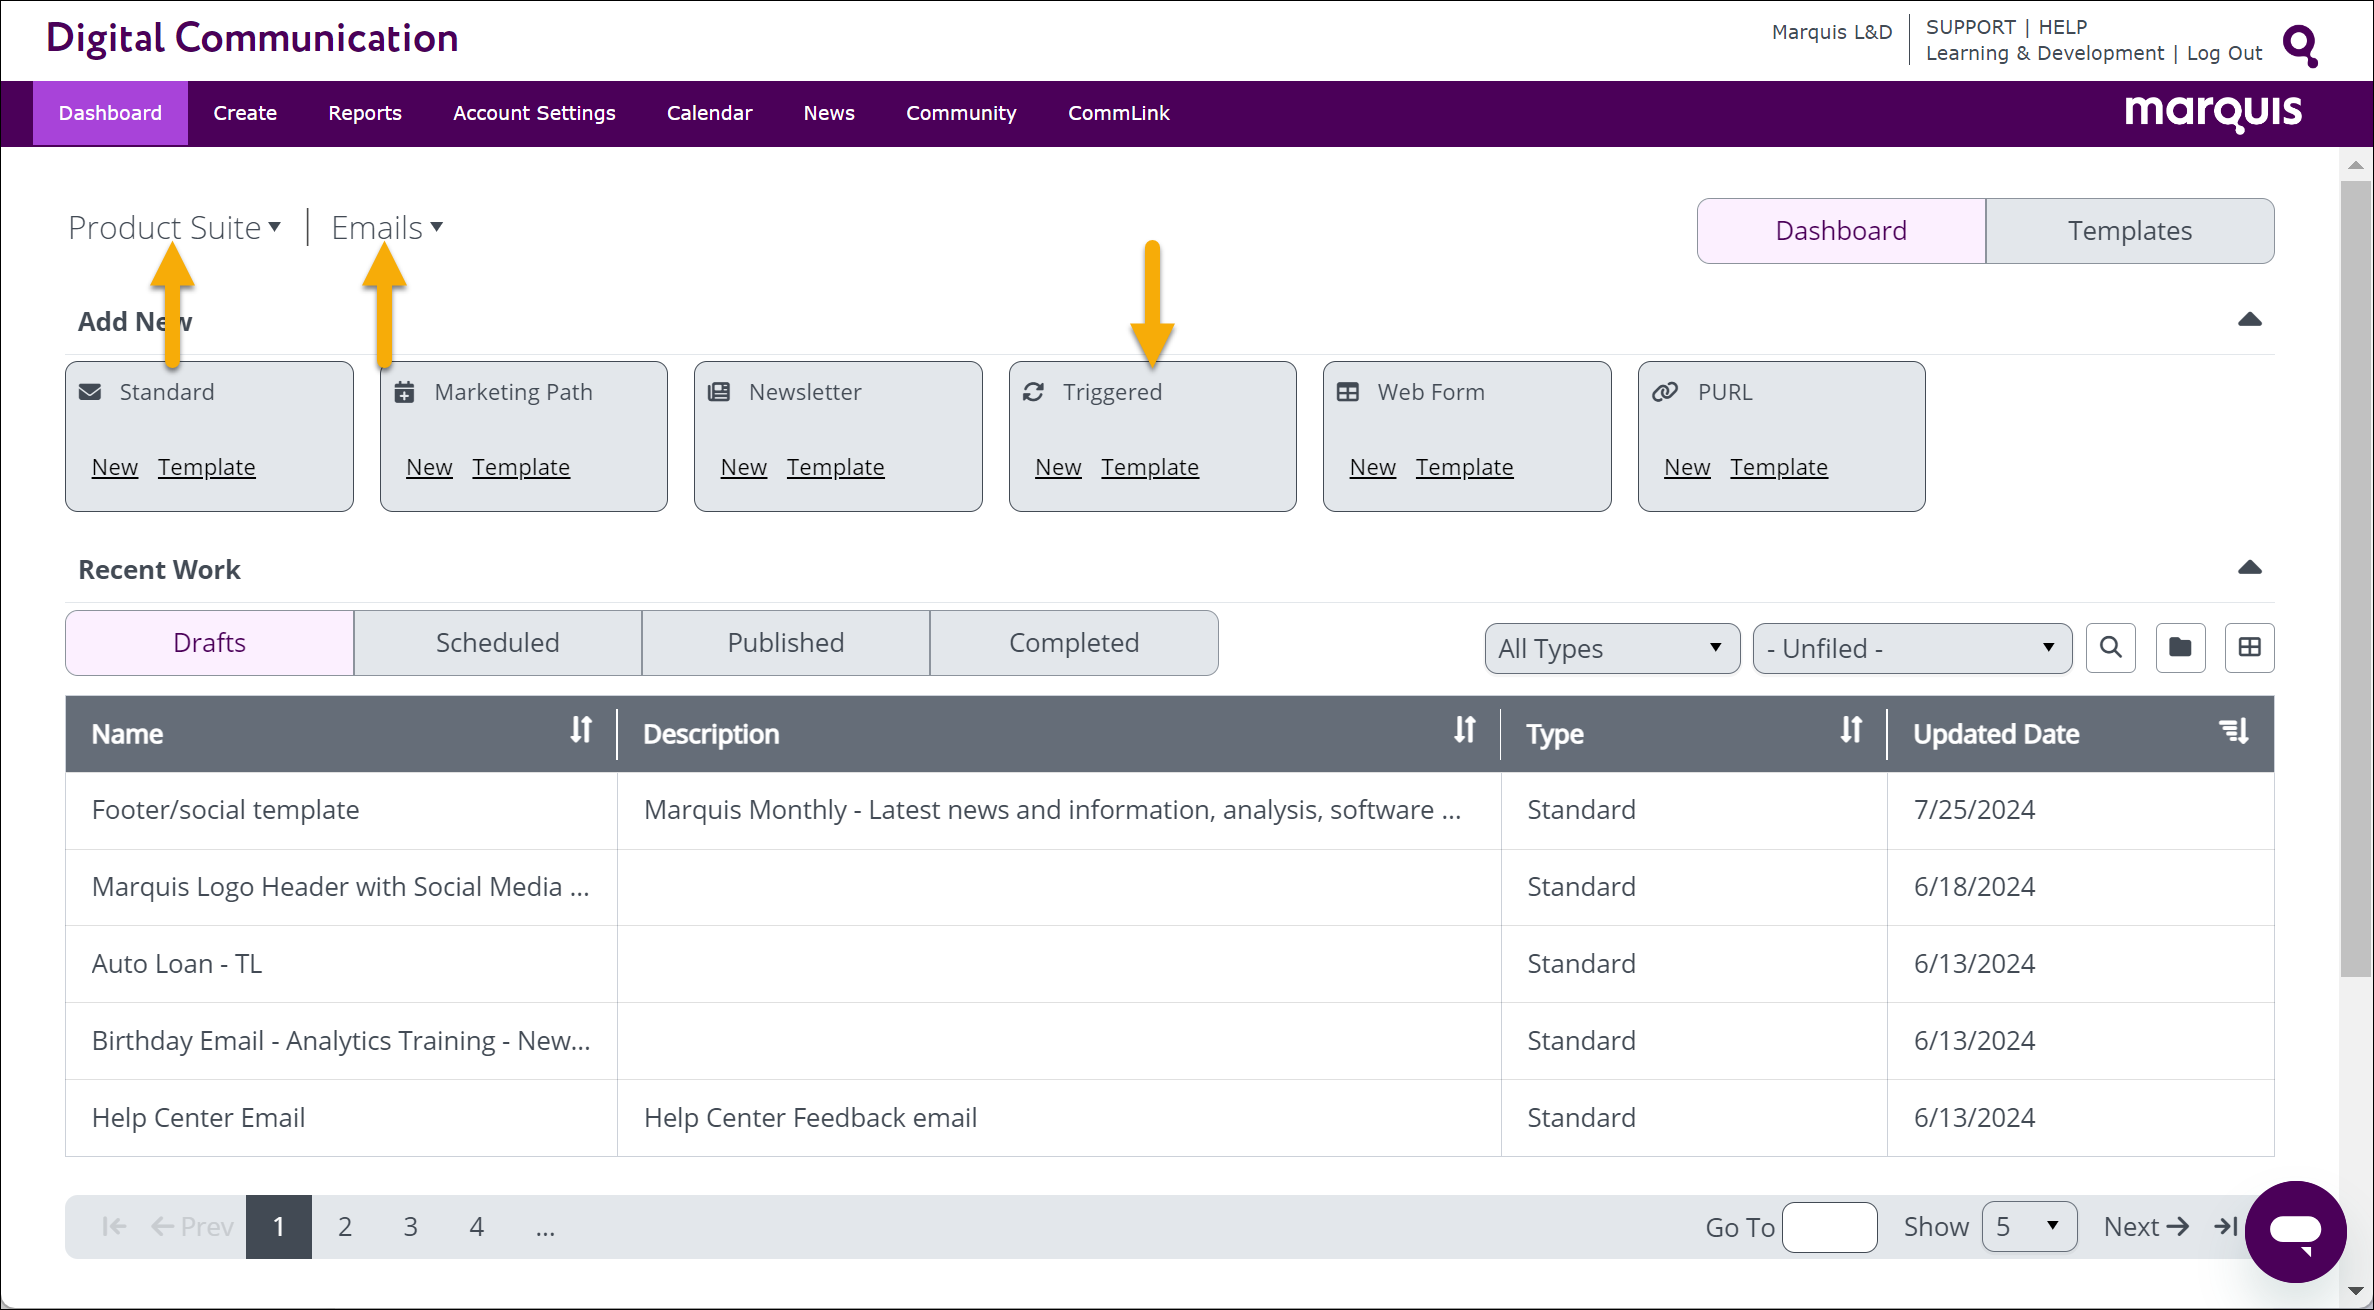Go to page 4

477,1227
